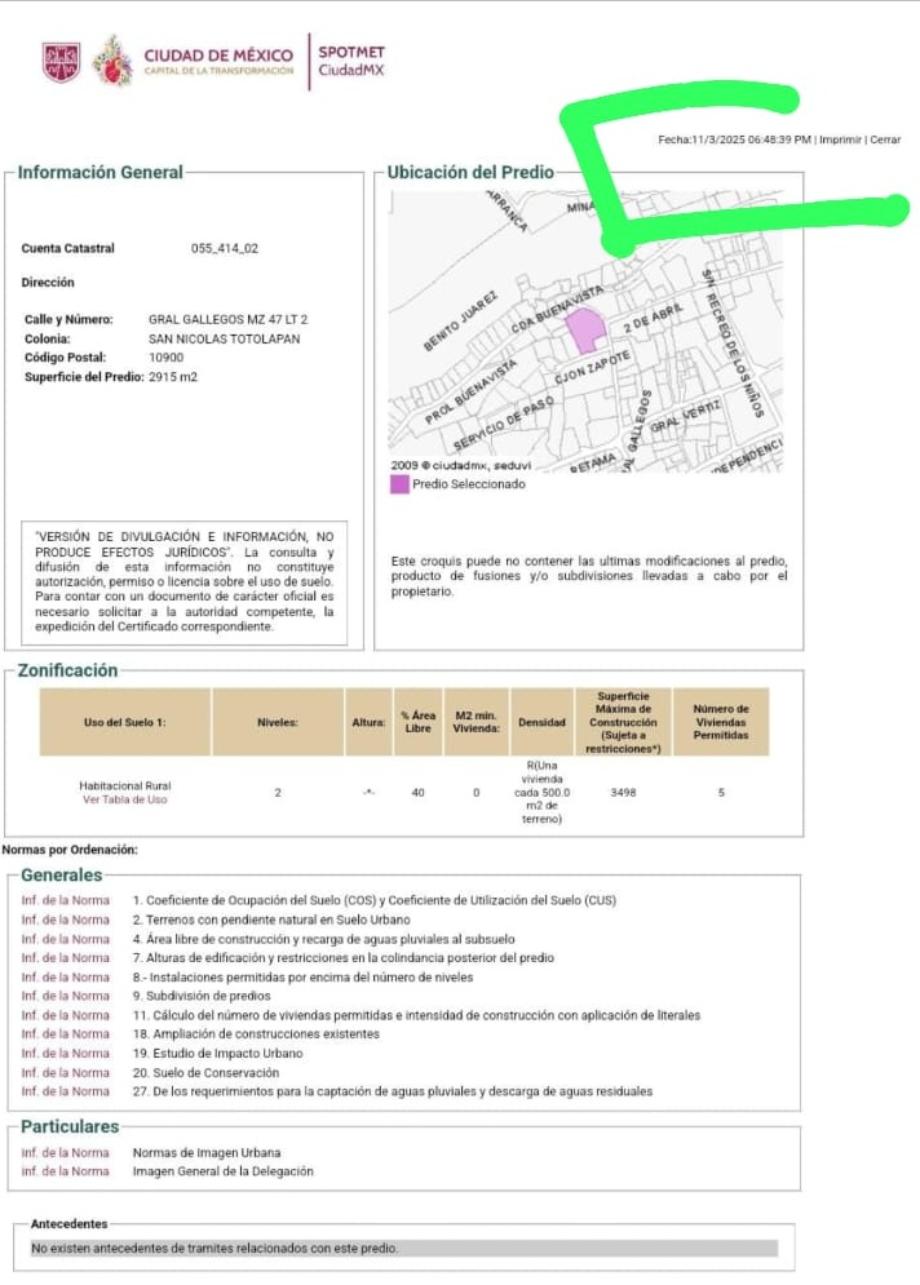The height and width of the screenshot is (1285, 920).
Task: Open the Ver Tabla de Uso link
Action: tap(125, 799)
